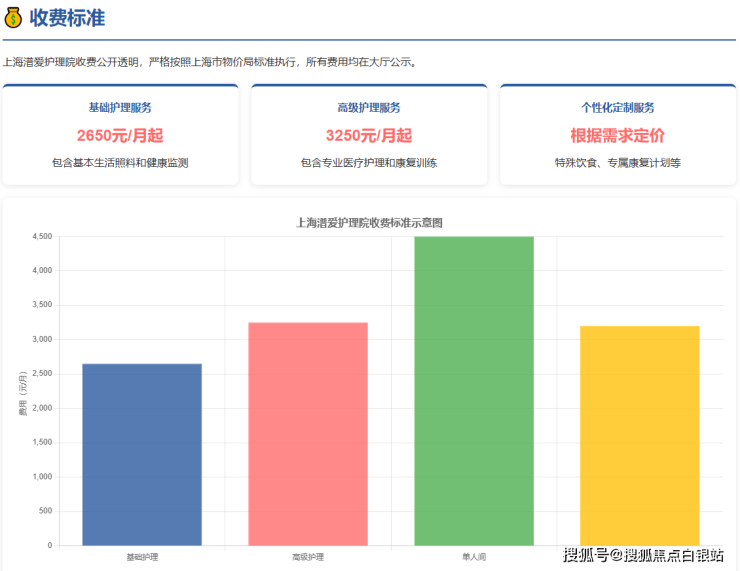Click the pink 高级护理 bar in chart

(308, 433)
